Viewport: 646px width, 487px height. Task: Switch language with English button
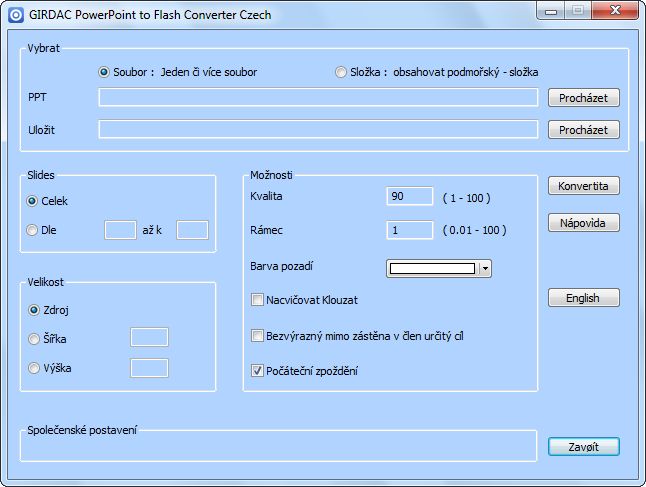coord(583,298)
